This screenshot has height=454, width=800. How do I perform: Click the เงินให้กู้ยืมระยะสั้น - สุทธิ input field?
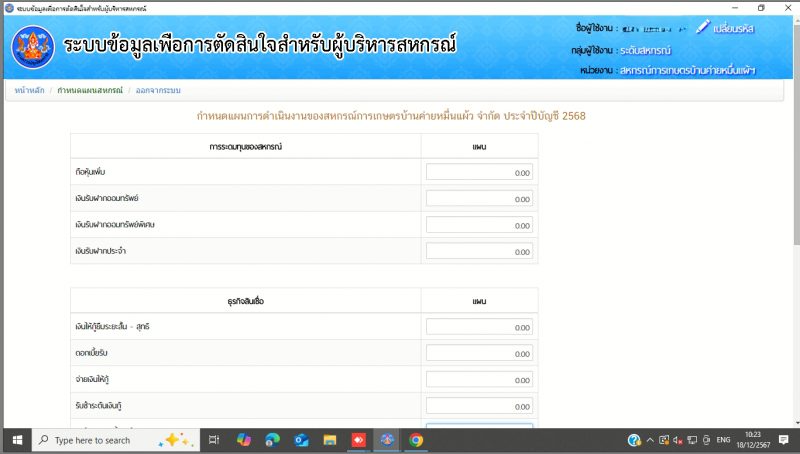coord(479,327)
